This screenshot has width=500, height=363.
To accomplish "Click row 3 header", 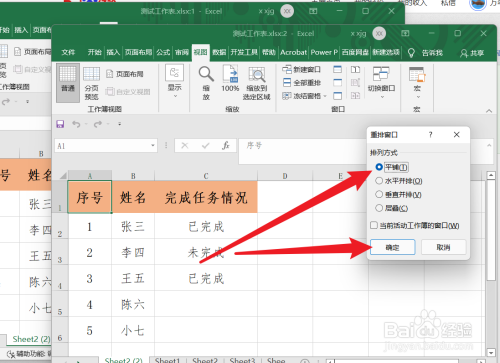I will coord(60,252).
